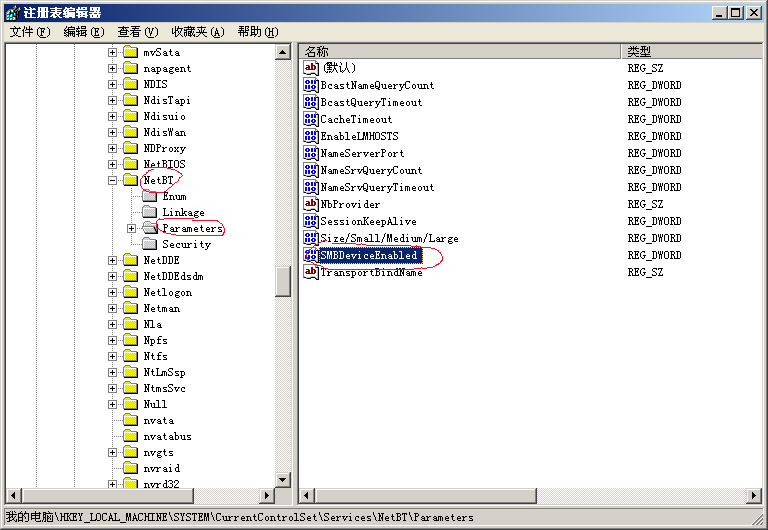Select the EnableLMHOSTS value name

(x=360, y=136)
